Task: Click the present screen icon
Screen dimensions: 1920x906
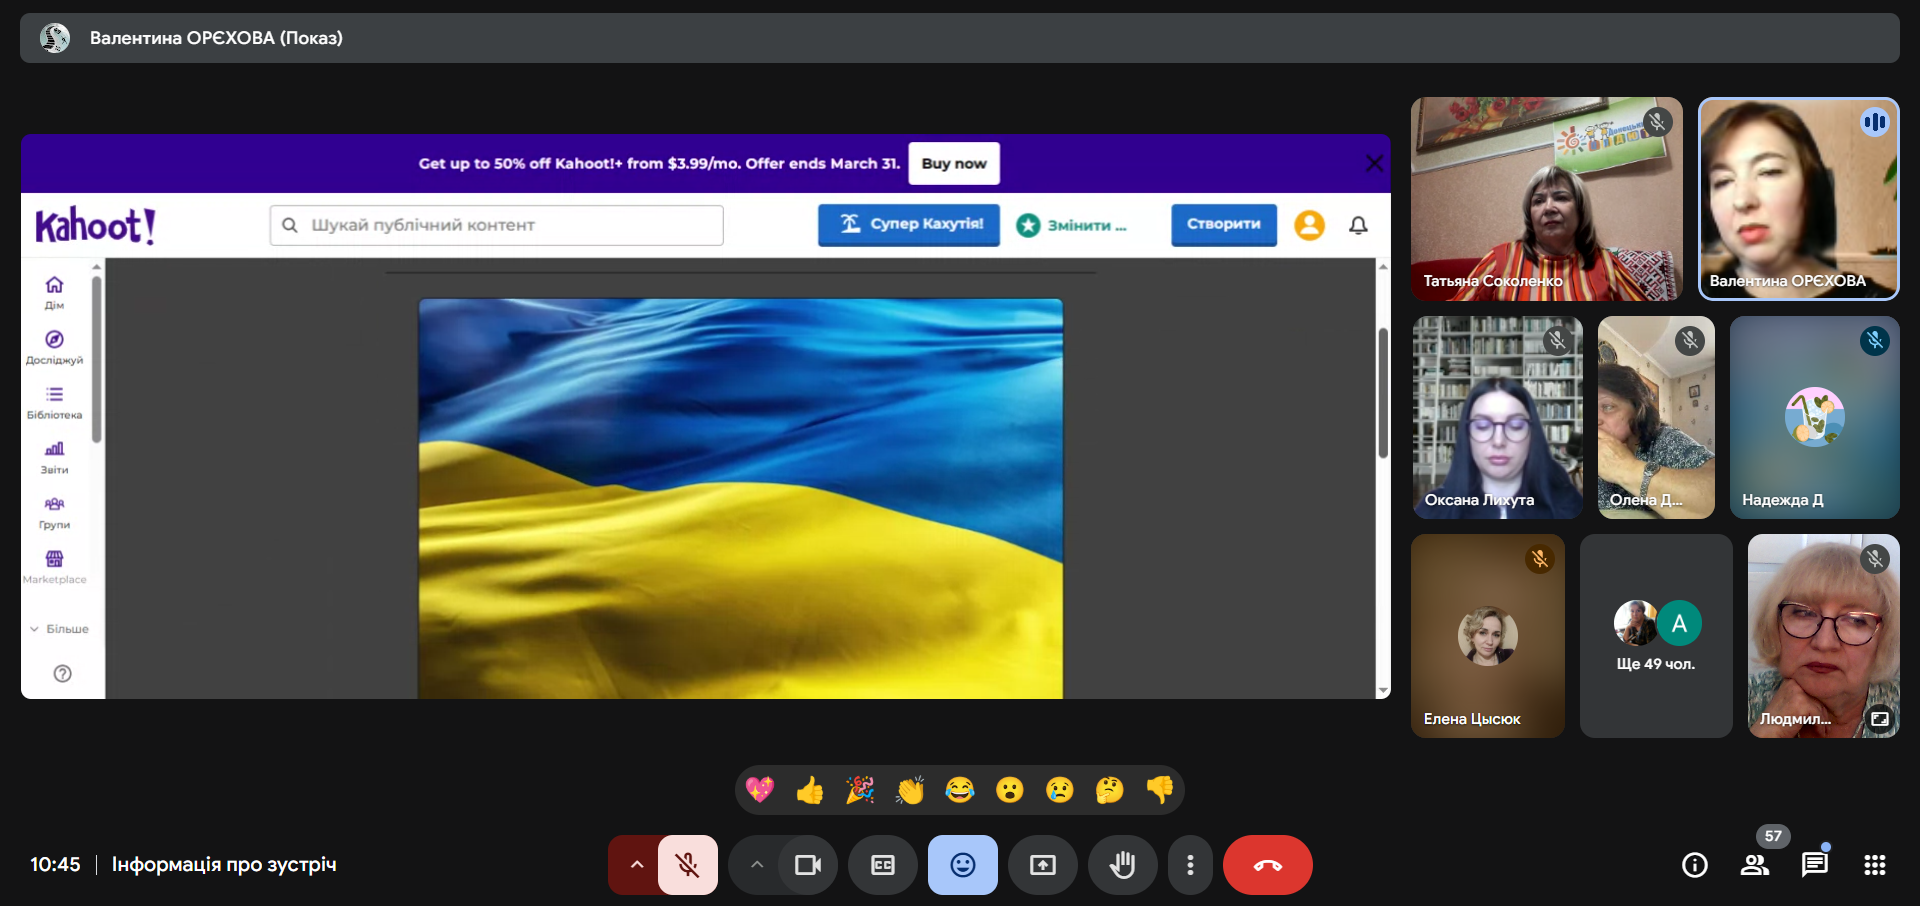Action: coord(1042,865)
